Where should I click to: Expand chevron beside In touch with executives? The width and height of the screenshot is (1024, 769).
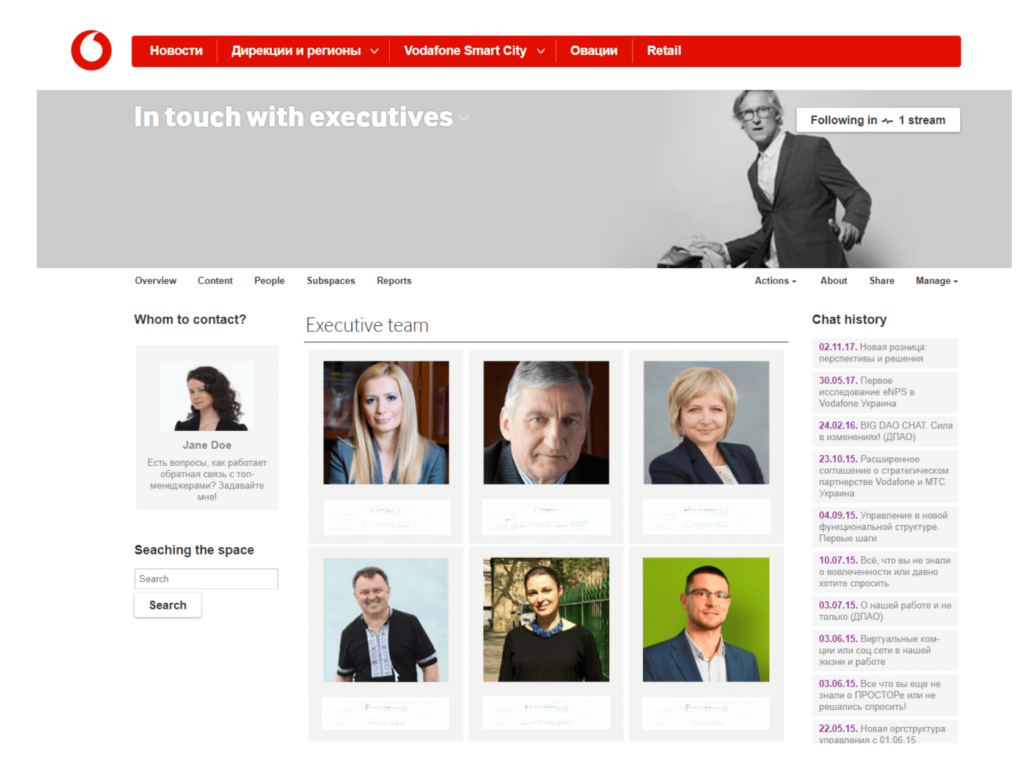tap(464, 118)
